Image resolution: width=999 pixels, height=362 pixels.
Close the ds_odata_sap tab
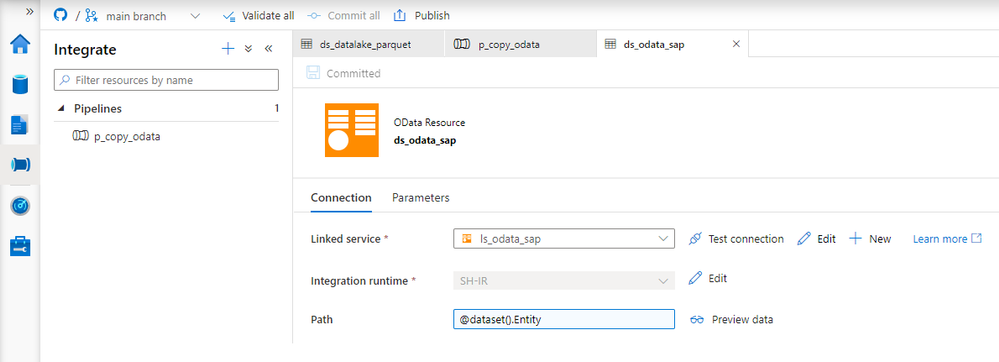click(x=737, y=45)
